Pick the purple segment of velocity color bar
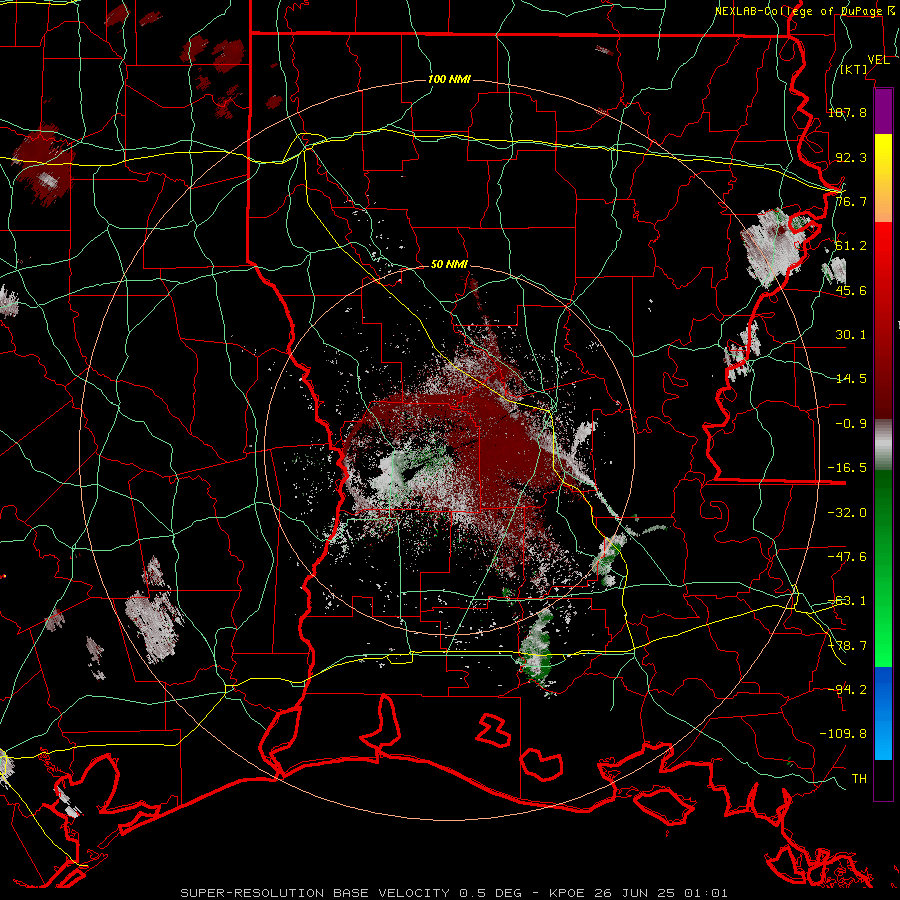Image resolution: width=900 pixels, height=900 pixels. click(883, 111)
